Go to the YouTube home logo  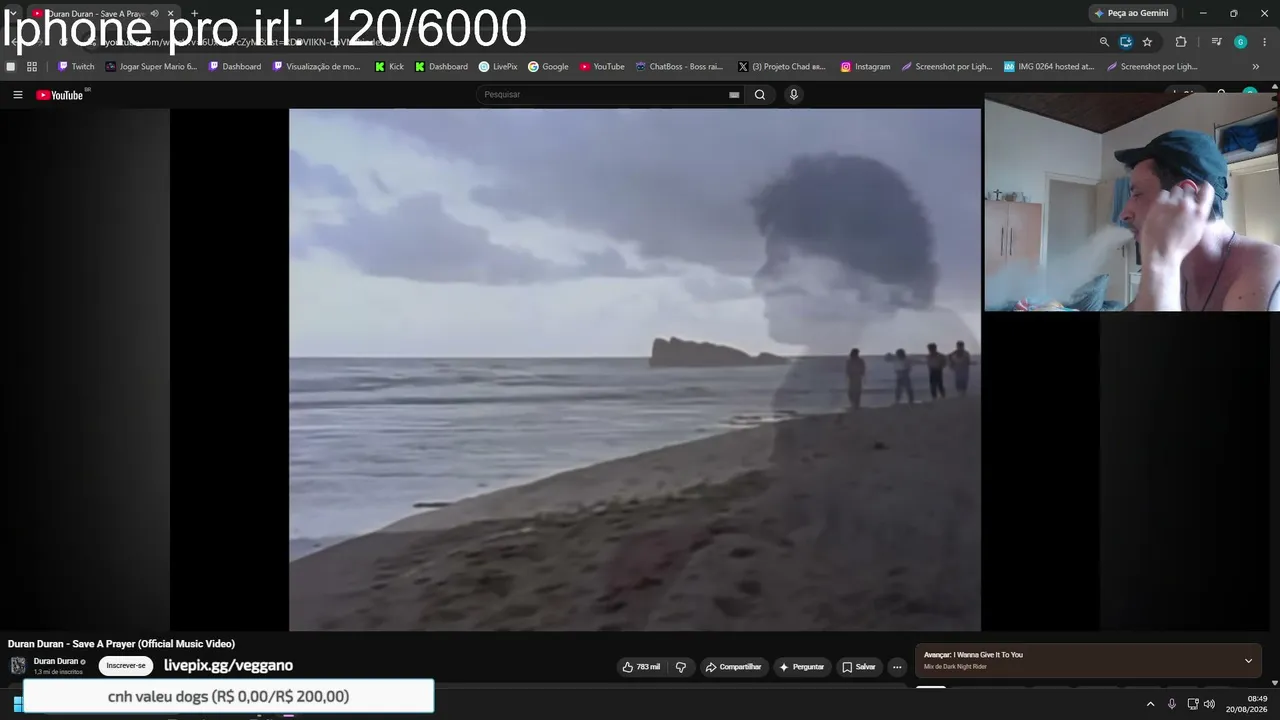[x=60, y=95]
